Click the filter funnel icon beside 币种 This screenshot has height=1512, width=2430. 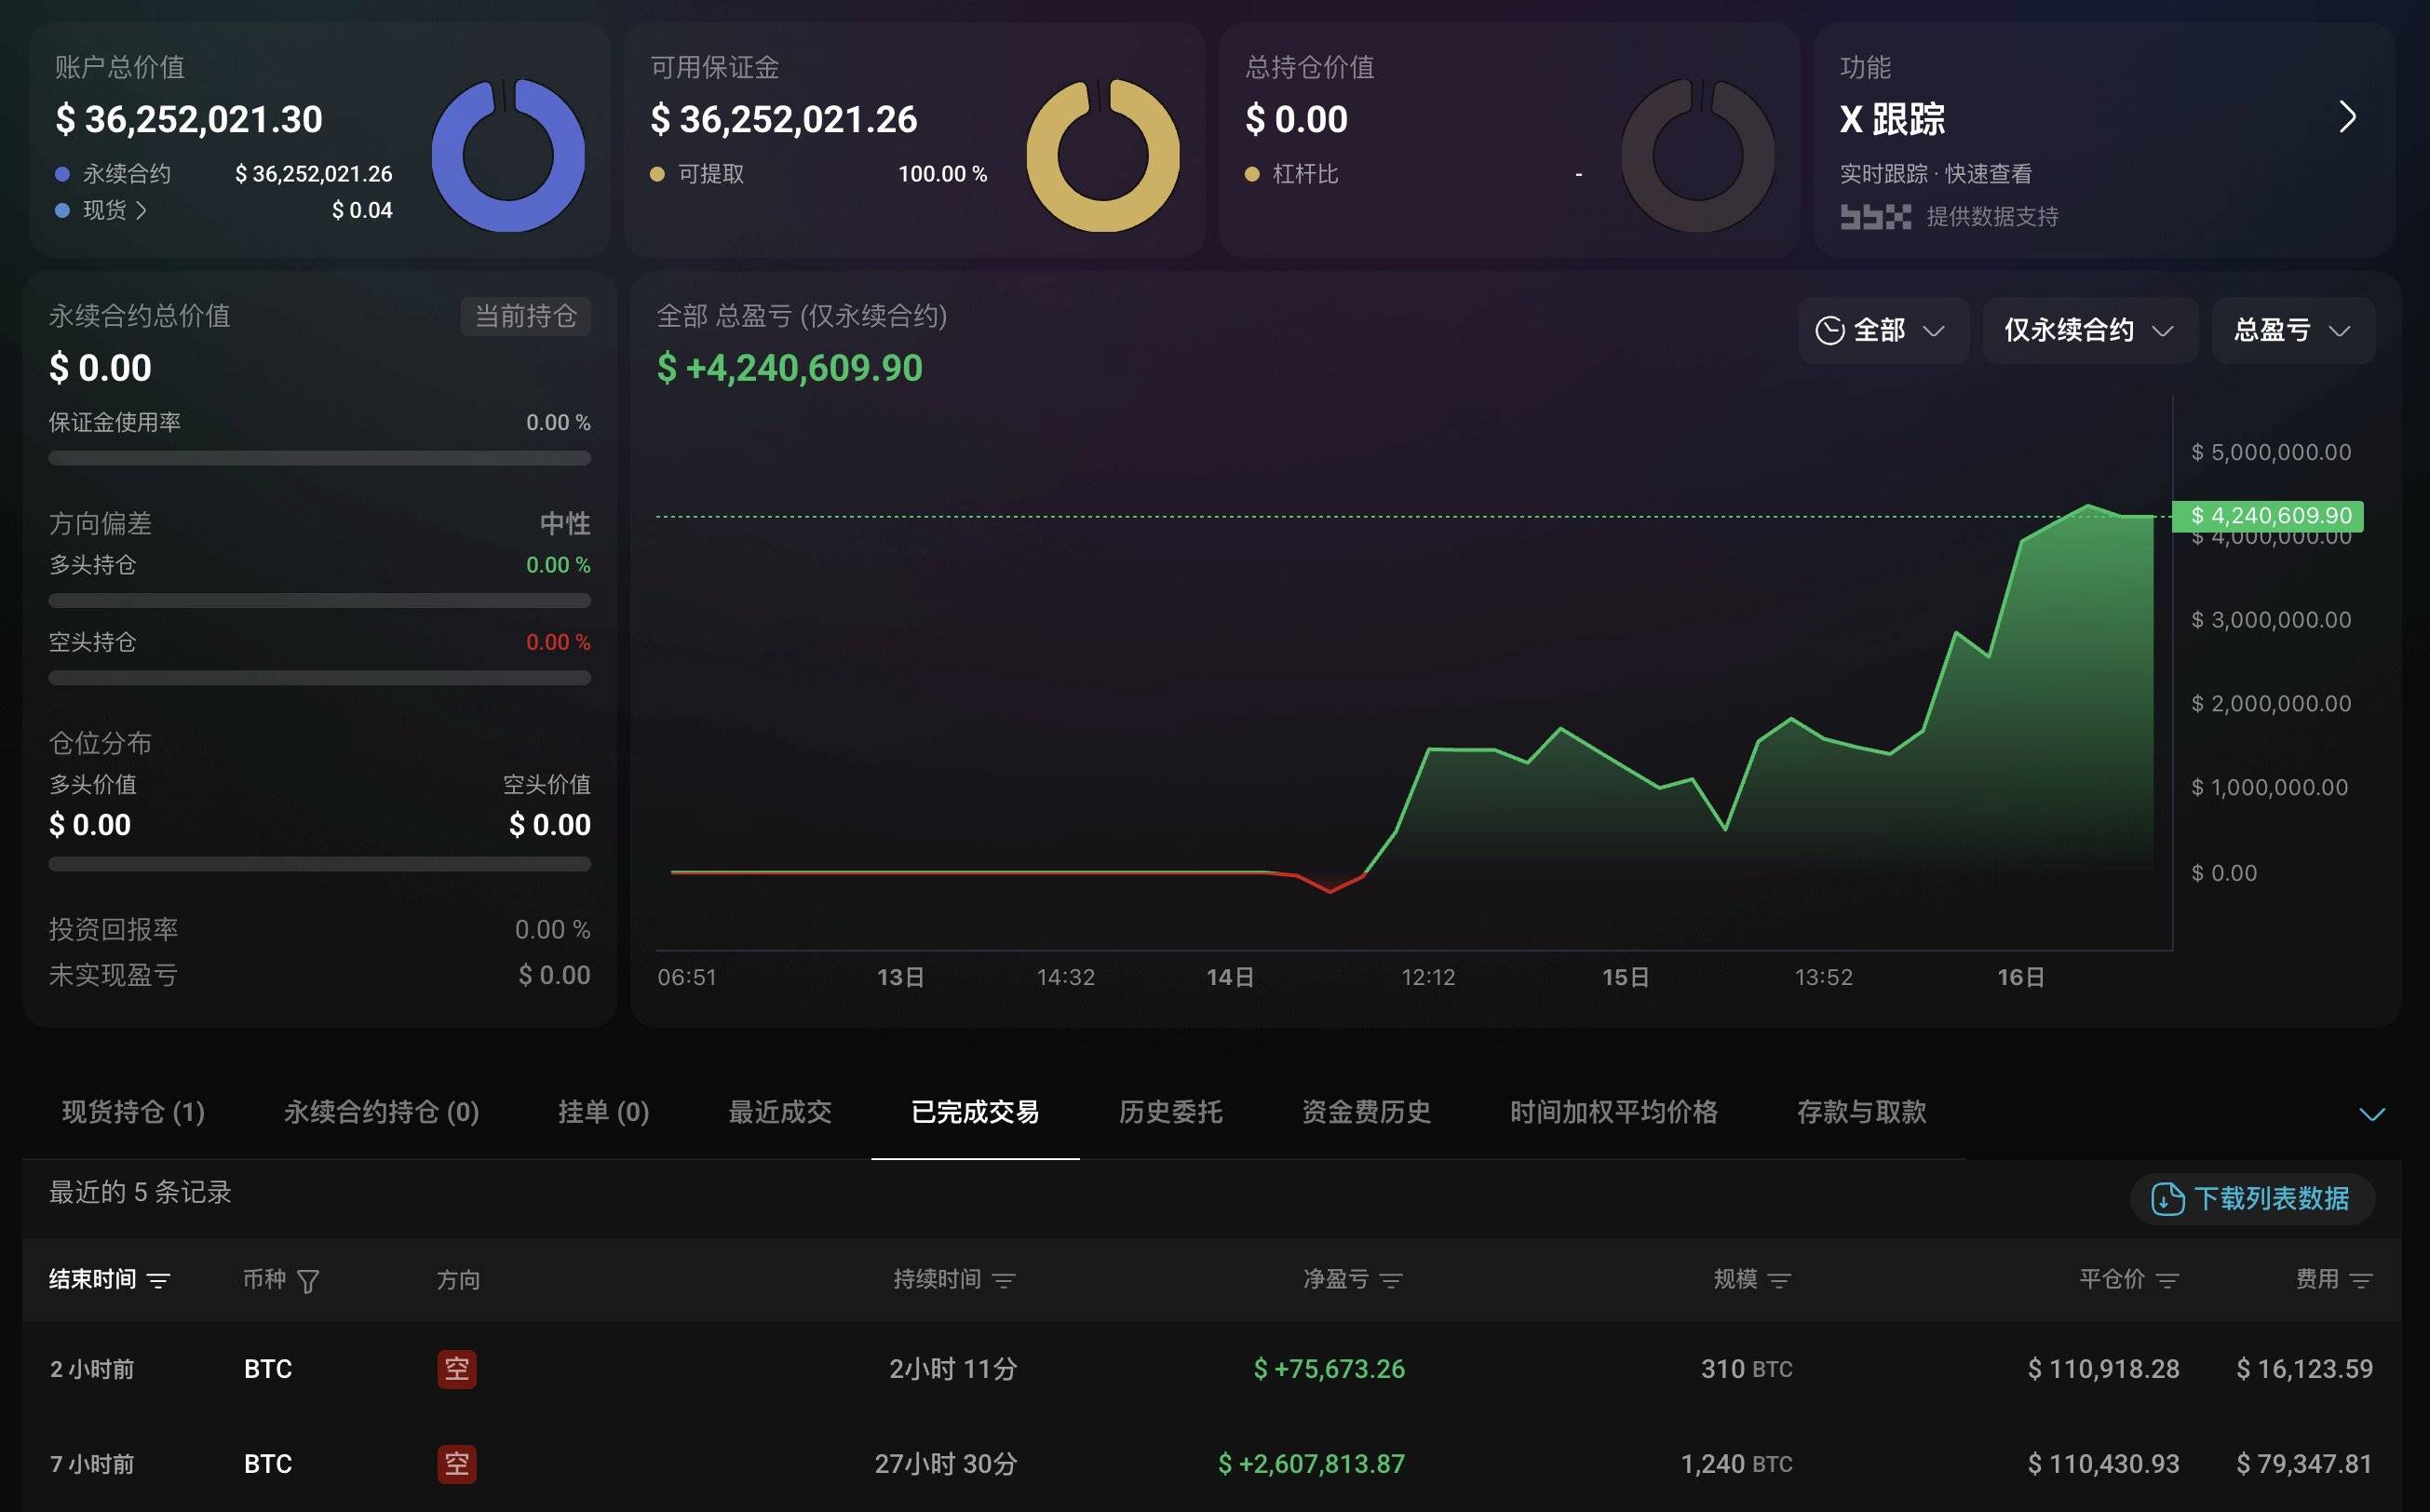tap(308, 1281)
